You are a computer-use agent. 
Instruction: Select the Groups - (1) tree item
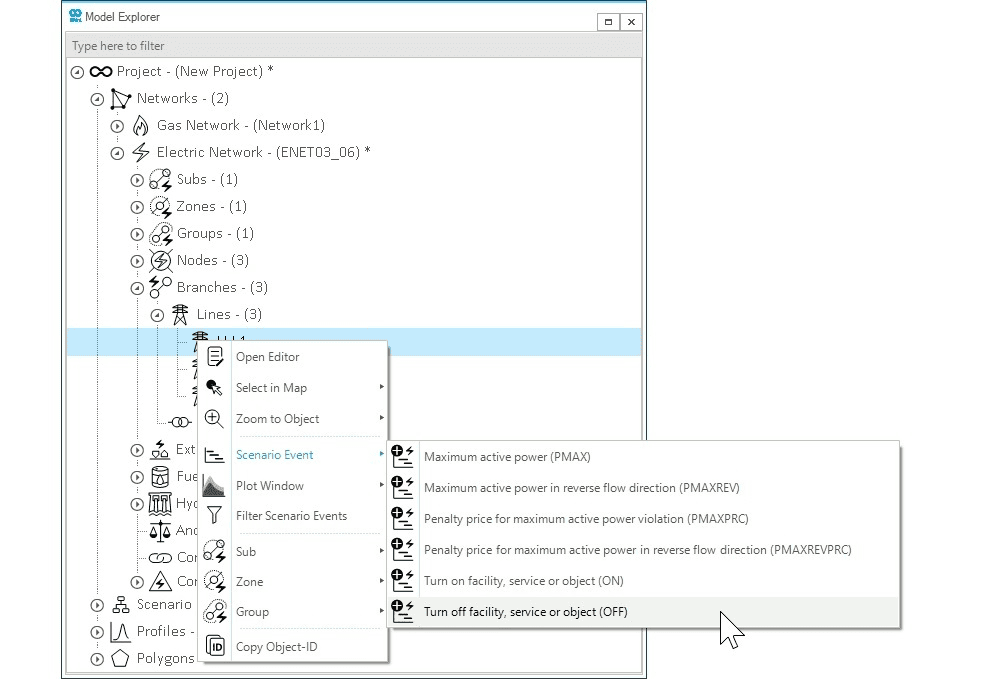tap(215, 233)
